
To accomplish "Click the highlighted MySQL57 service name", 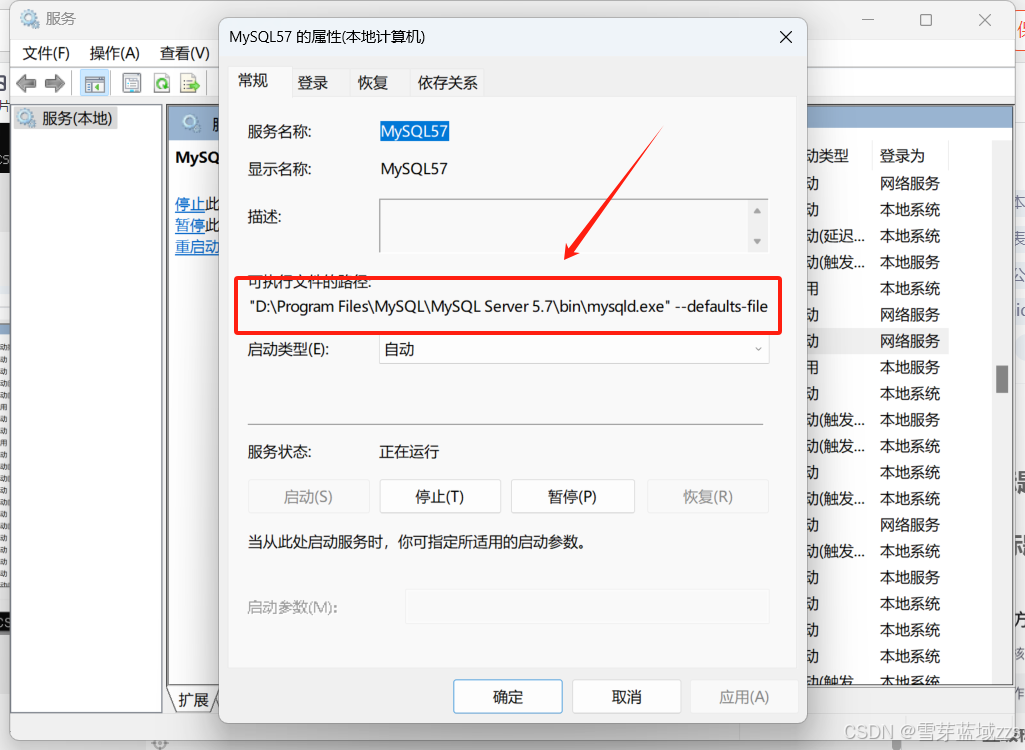I will 414,131.
